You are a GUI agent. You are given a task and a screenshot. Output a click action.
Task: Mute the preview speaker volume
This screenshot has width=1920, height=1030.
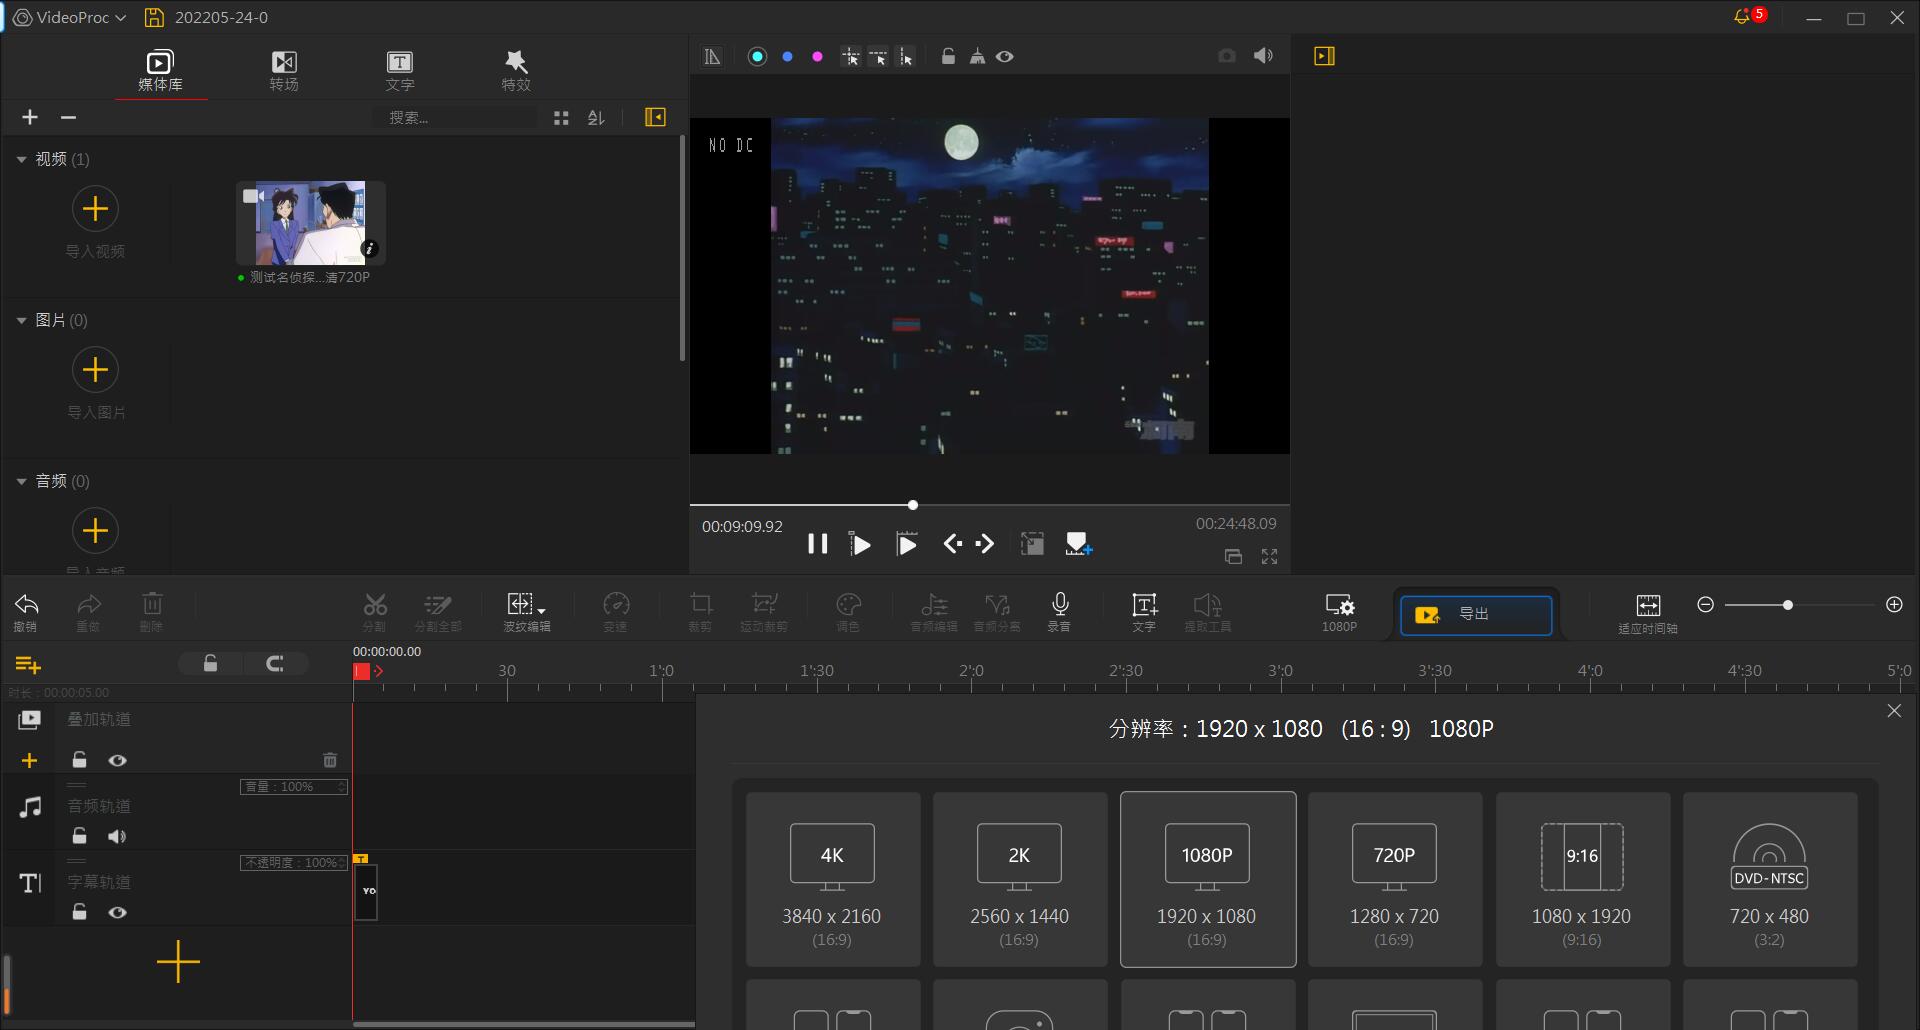coord(1264,56)
